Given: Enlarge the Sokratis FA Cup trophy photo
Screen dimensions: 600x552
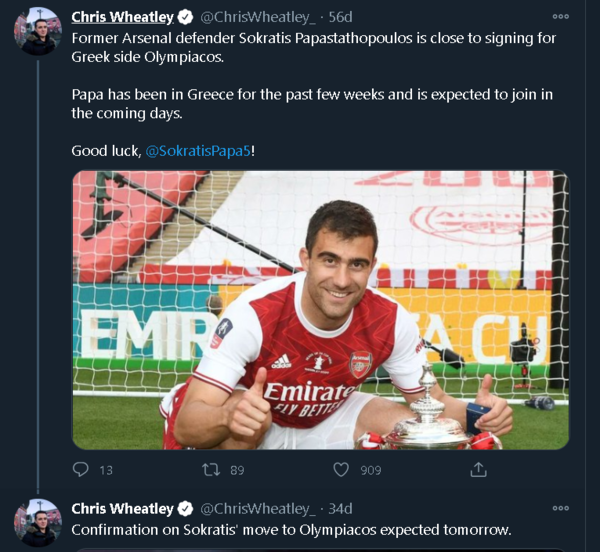Looking at the screenshot, I should pyautogui.click(x=320, y=310).
